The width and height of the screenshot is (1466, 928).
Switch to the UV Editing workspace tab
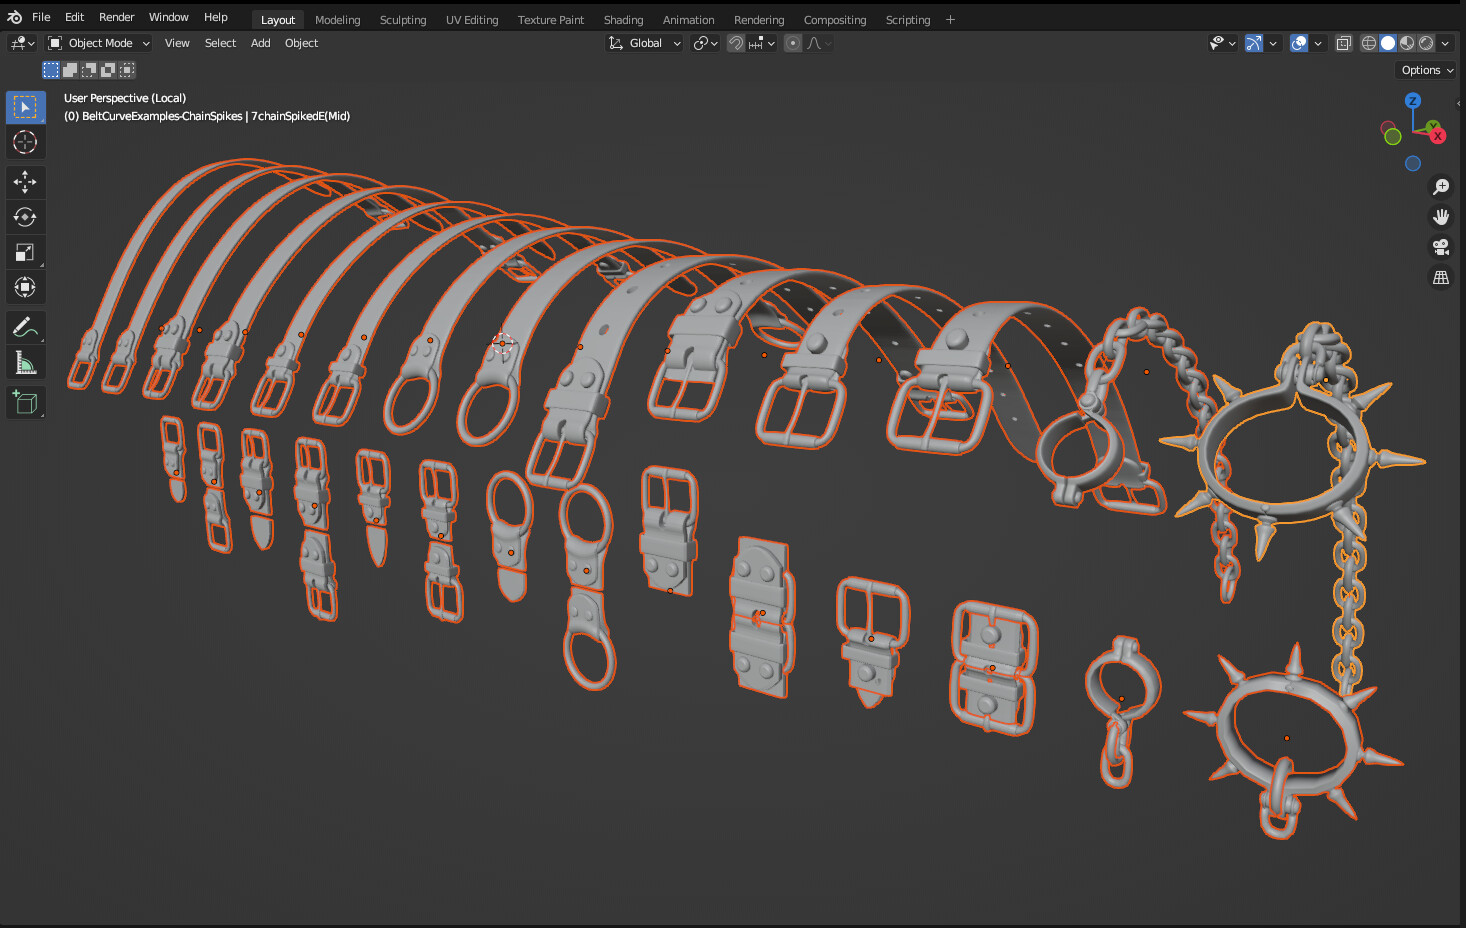[x=472, y=20]
